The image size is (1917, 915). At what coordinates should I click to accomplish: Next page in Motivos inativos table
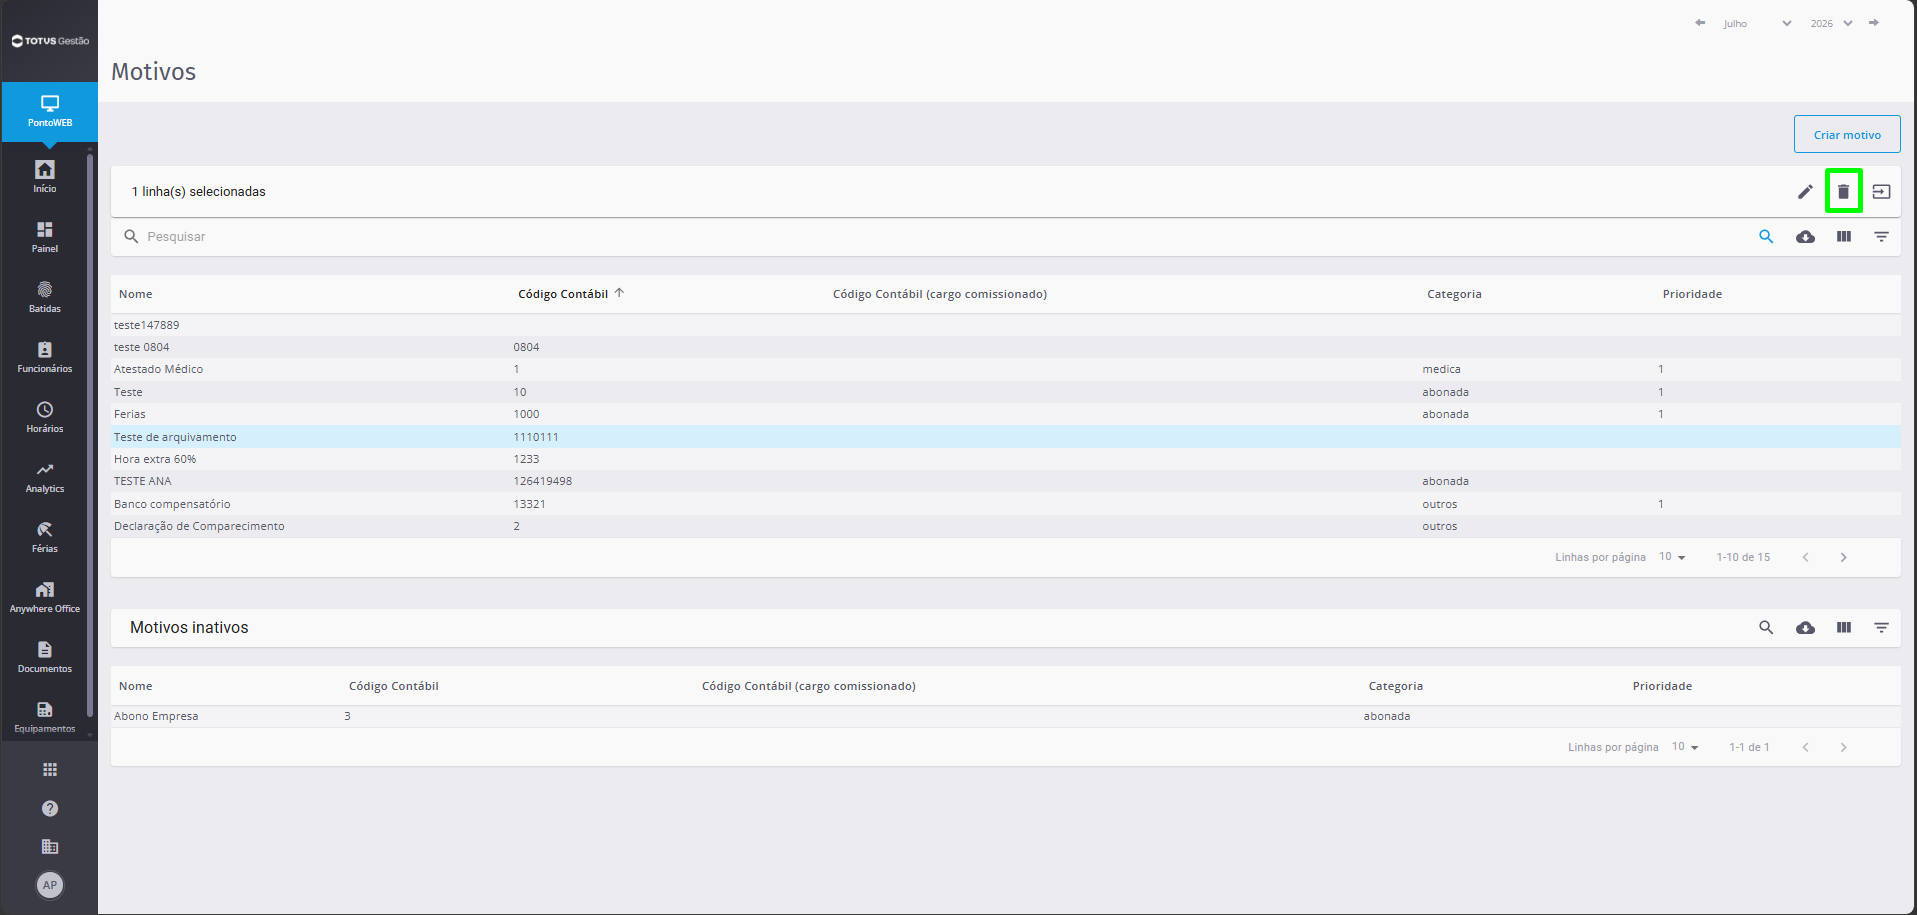coord(1843,747)
